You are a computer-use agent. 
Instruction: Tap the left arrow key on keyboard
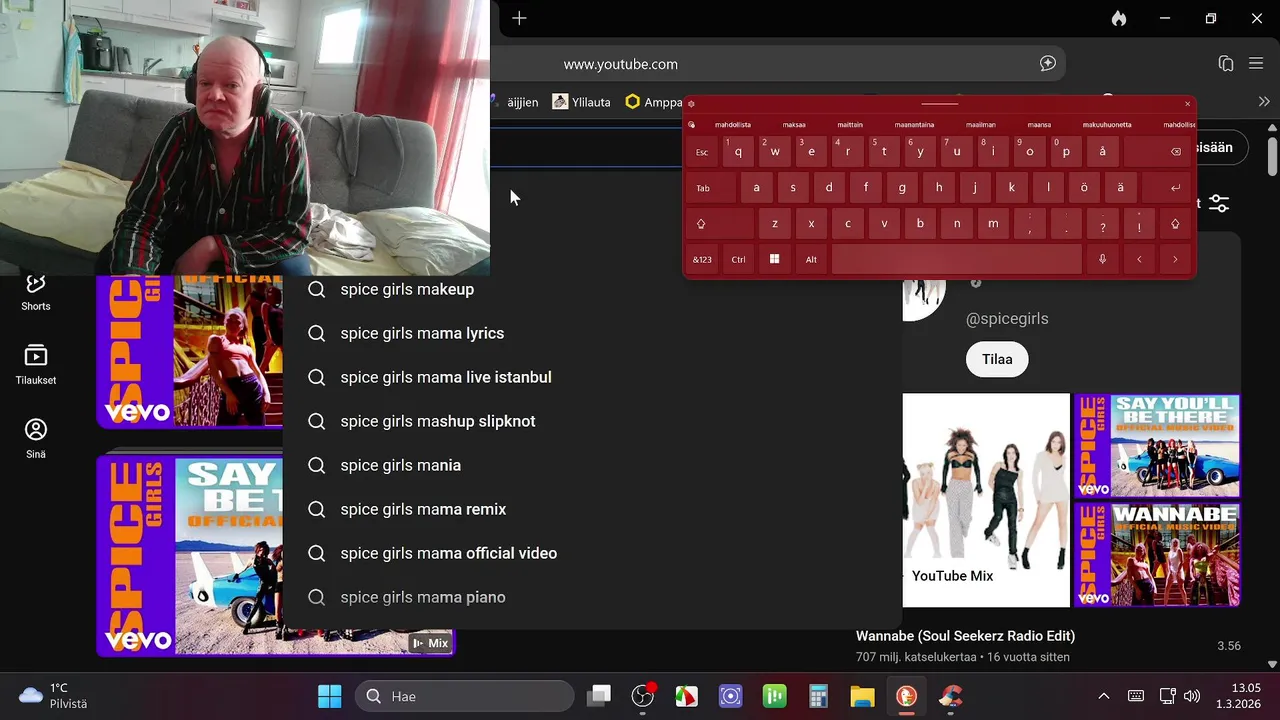[1139, 259]
